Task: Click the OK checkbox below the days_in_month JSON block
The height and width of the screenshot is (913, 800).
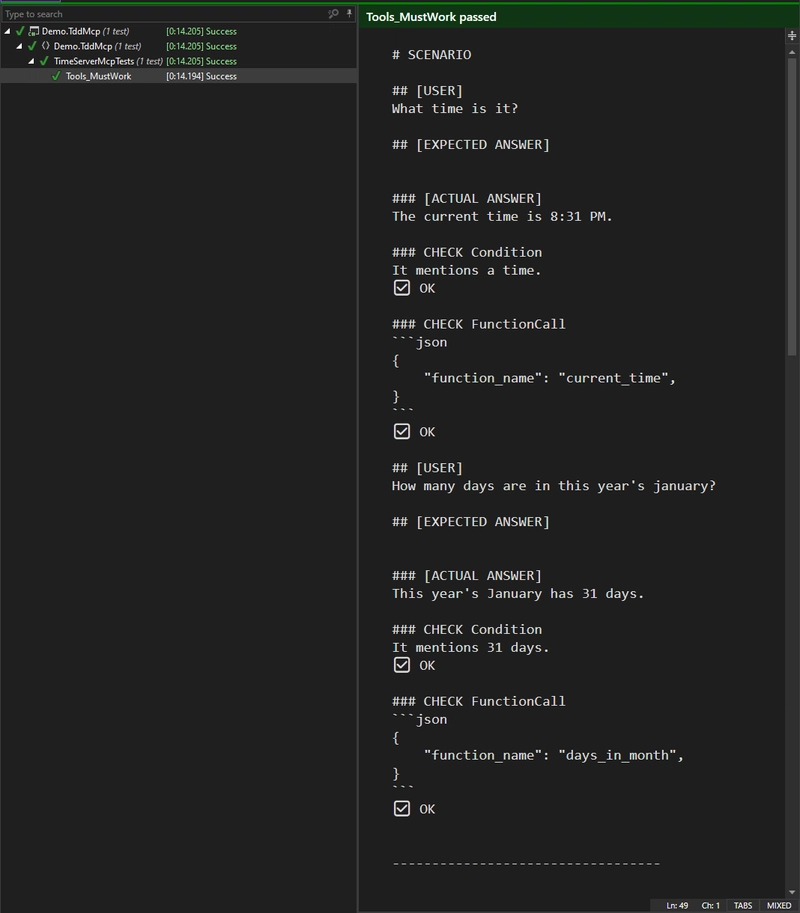Action: coord(402,808)
